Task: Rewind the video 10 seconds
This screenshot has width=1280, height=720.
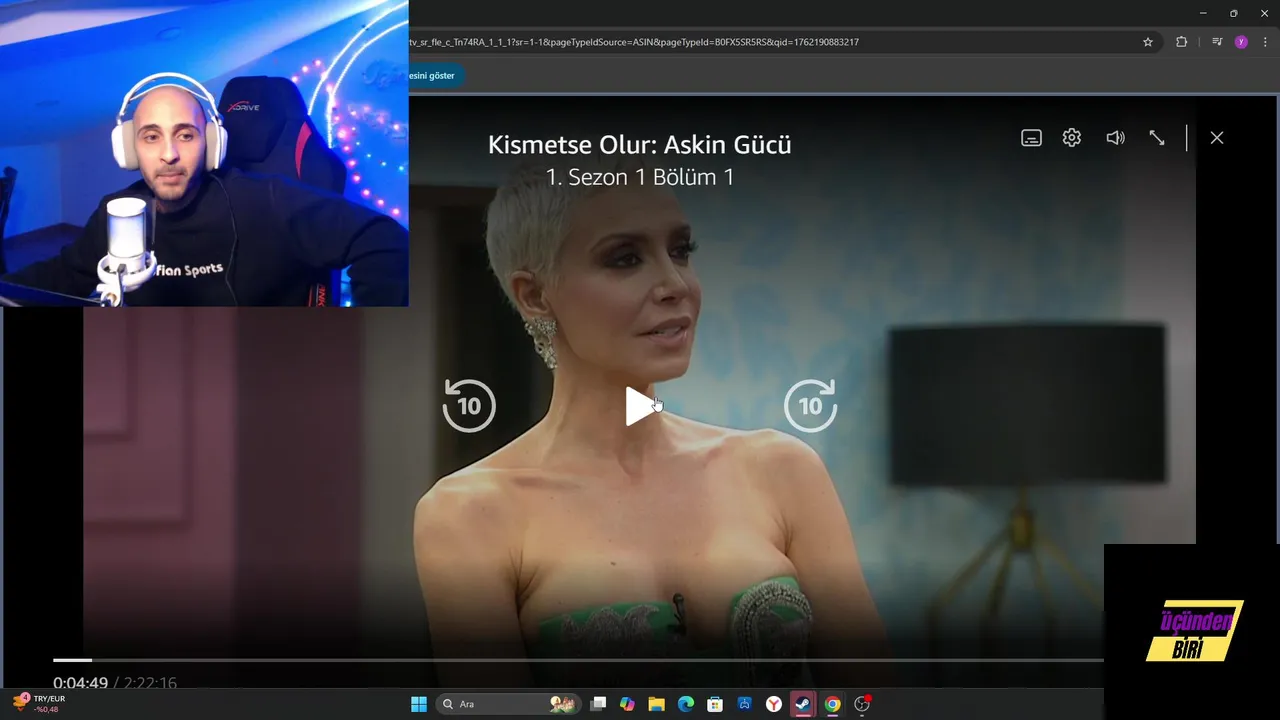Action: (x=469, y=405)
